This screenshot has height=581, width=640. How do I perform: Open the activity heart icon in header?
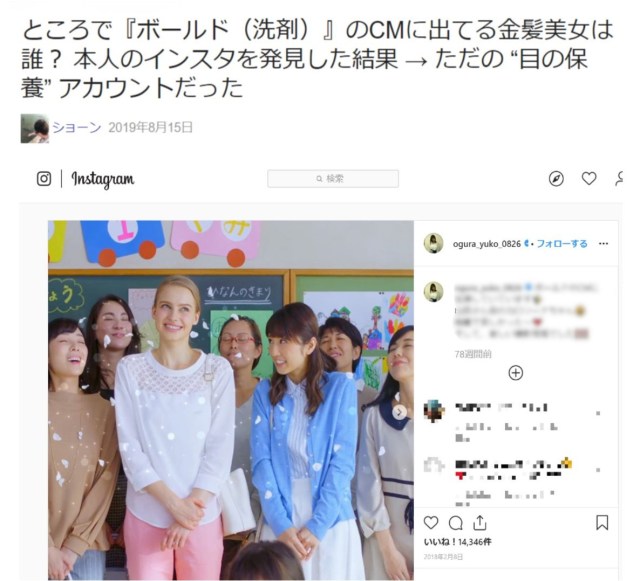pyautogui.click(x=589, y=178)
